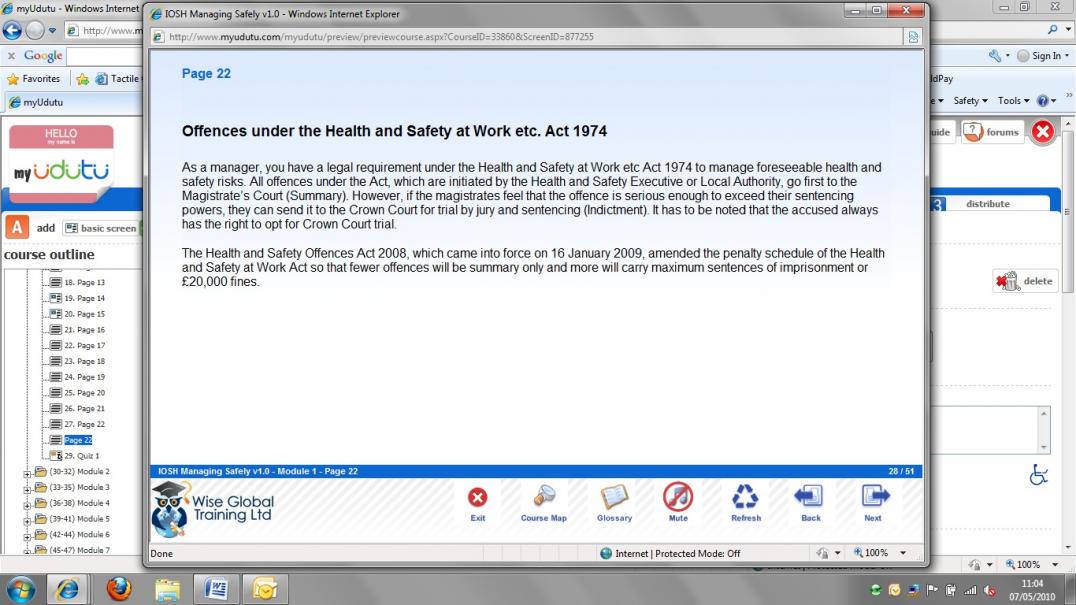Open the Glossary
Image resolution: width=1076 pixels, height=605 pixels.
pos(614,503)
